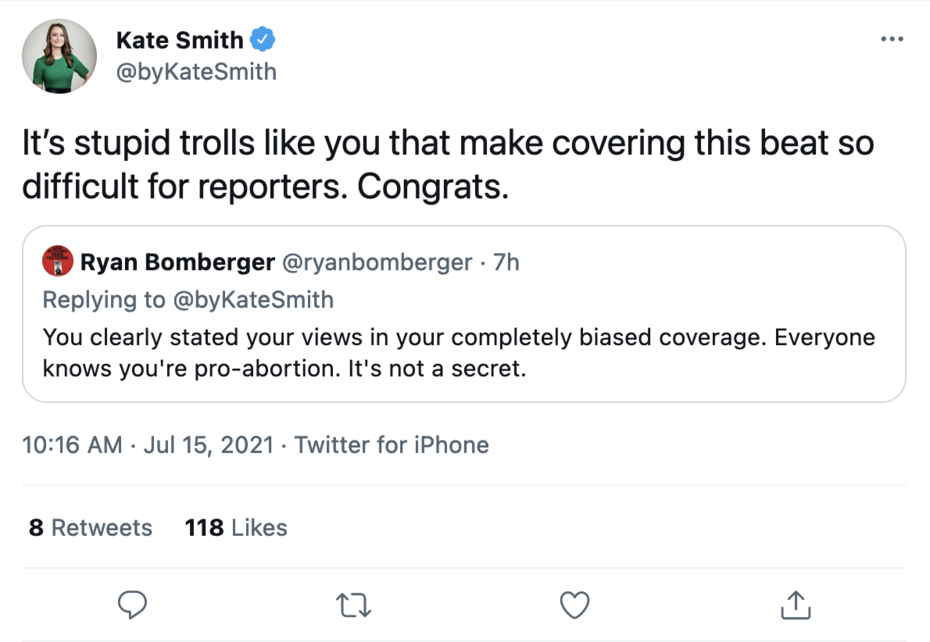Click the reply speech bubble icon

coord(133,604)
